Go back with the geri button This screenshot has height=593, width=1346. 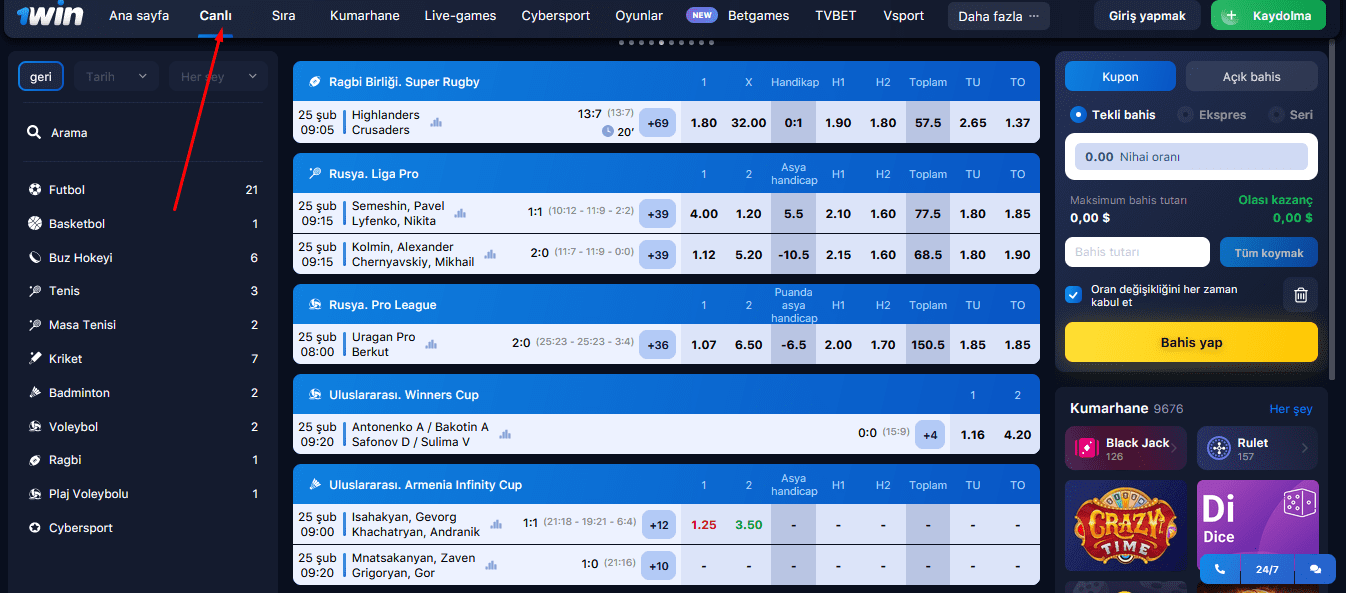tap(41, 76)
